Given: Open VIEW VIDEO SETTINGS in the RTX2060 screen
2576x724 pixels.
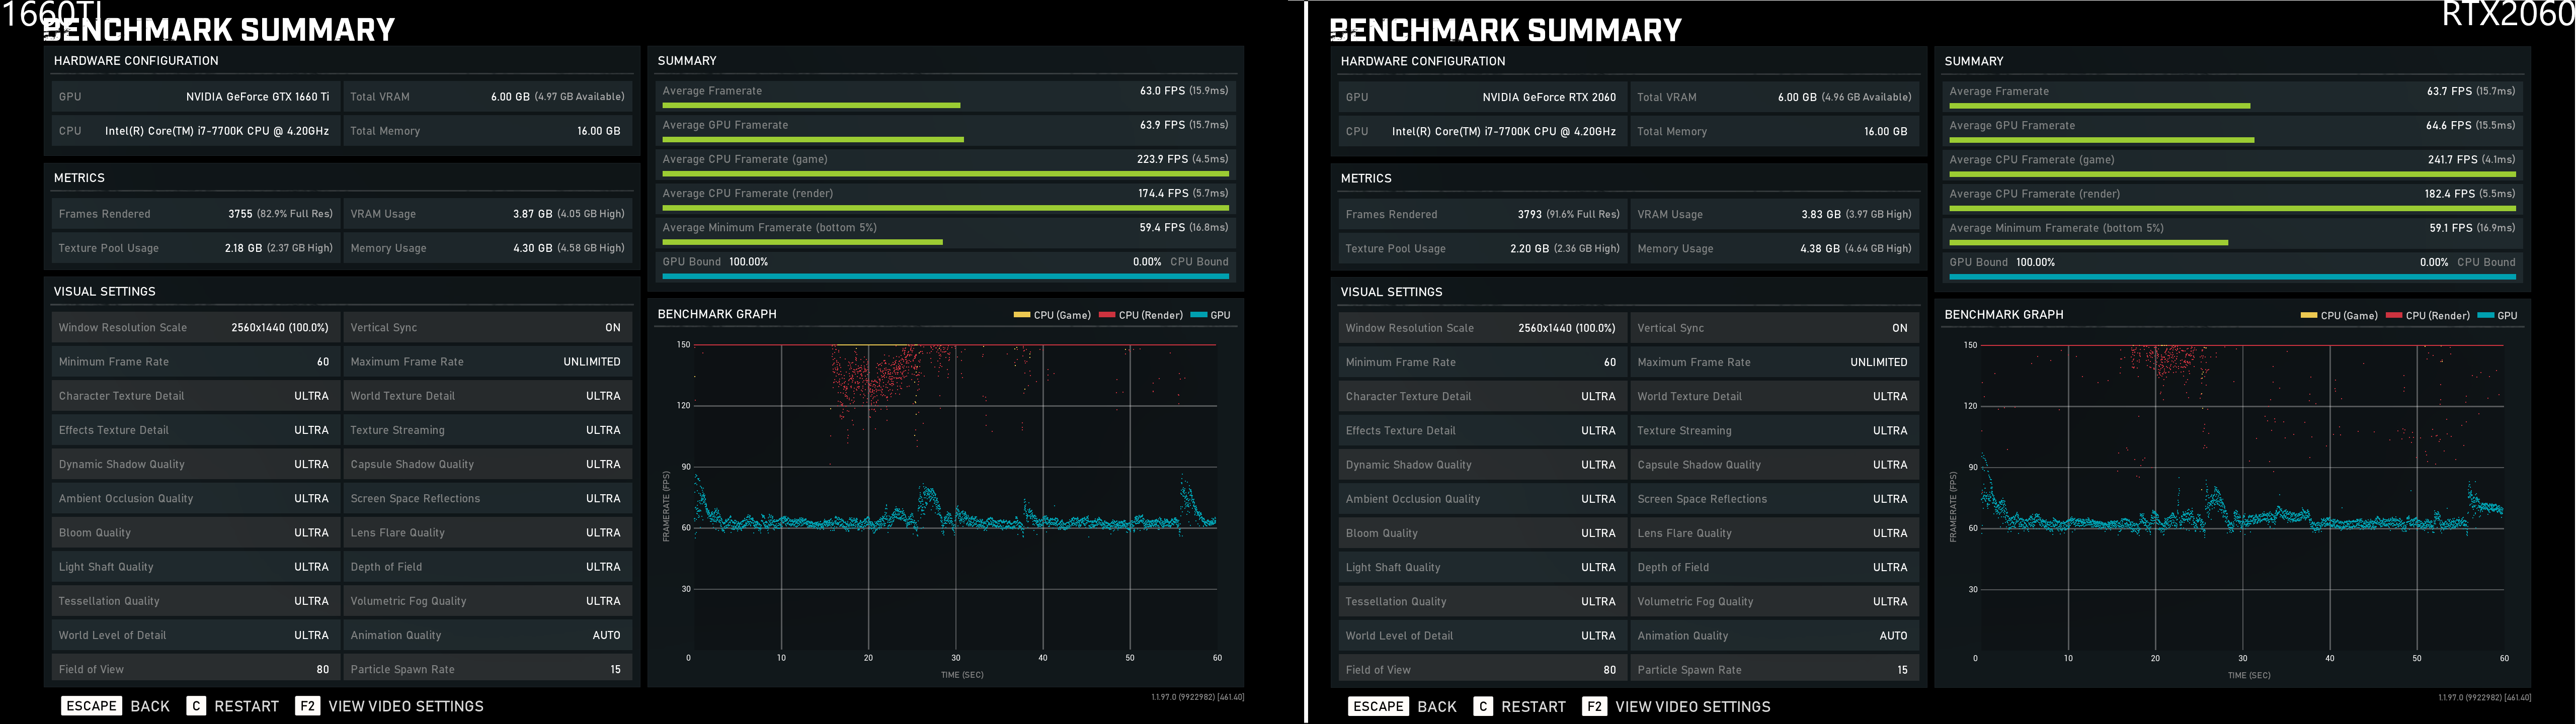Looking at the screenshot, I should coord(1677,706).
